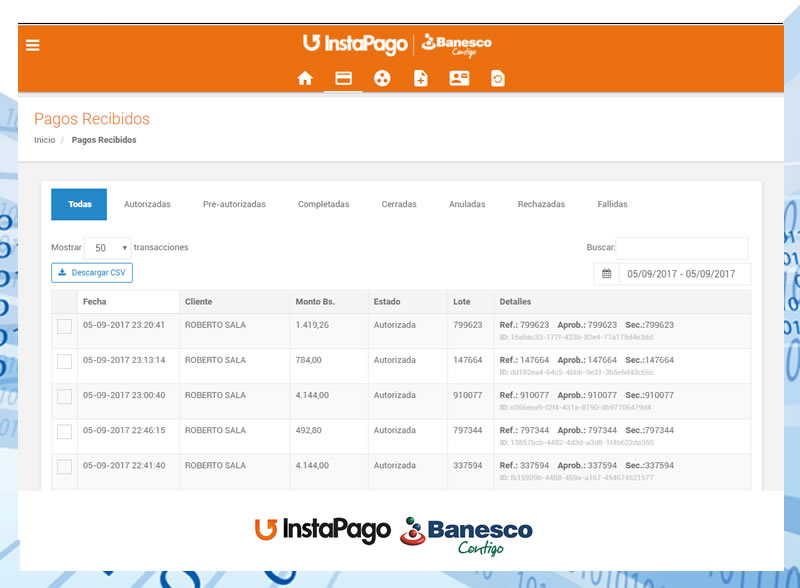This screenshot has height=588, width=800.
Task: Select amount 492,80
Action: (x=309, y=430)
